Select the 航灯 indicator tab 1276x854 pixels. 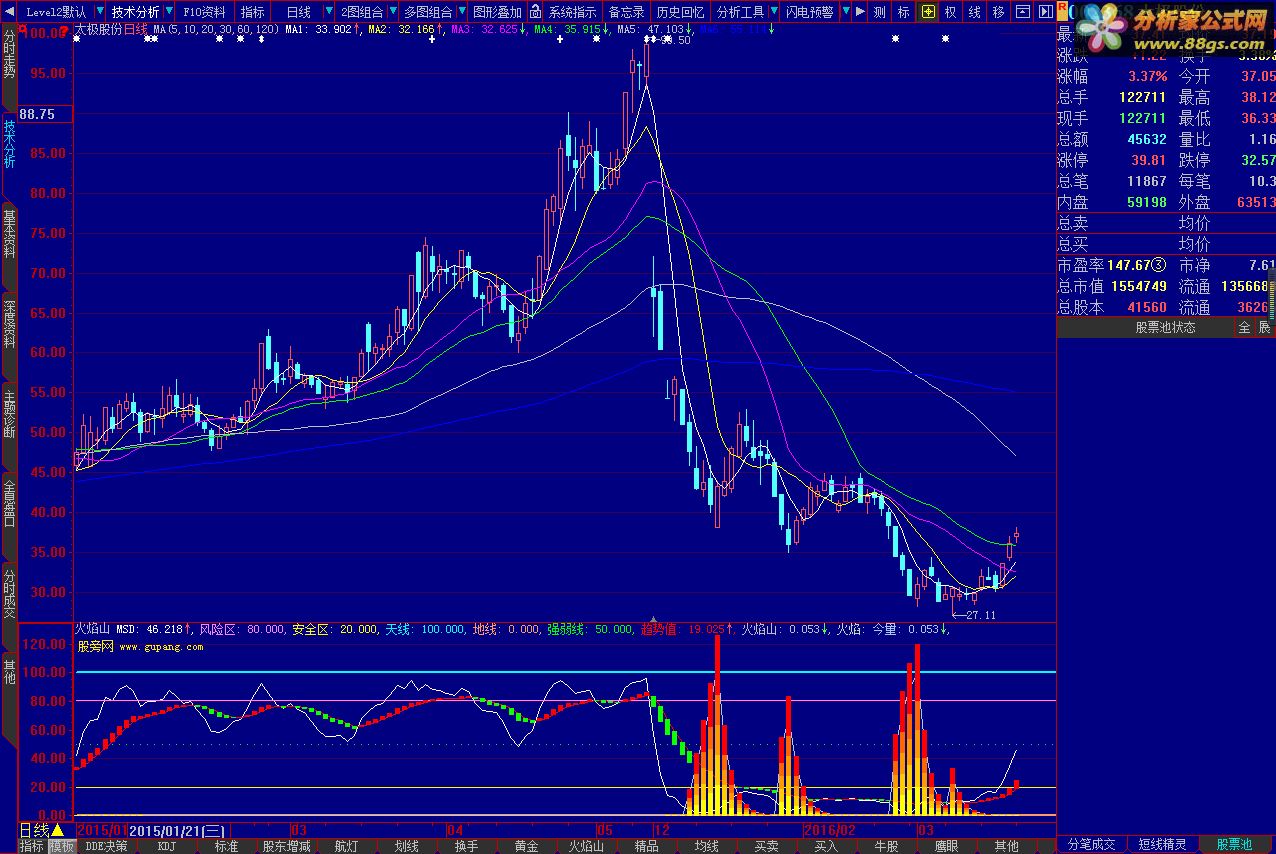346,845
